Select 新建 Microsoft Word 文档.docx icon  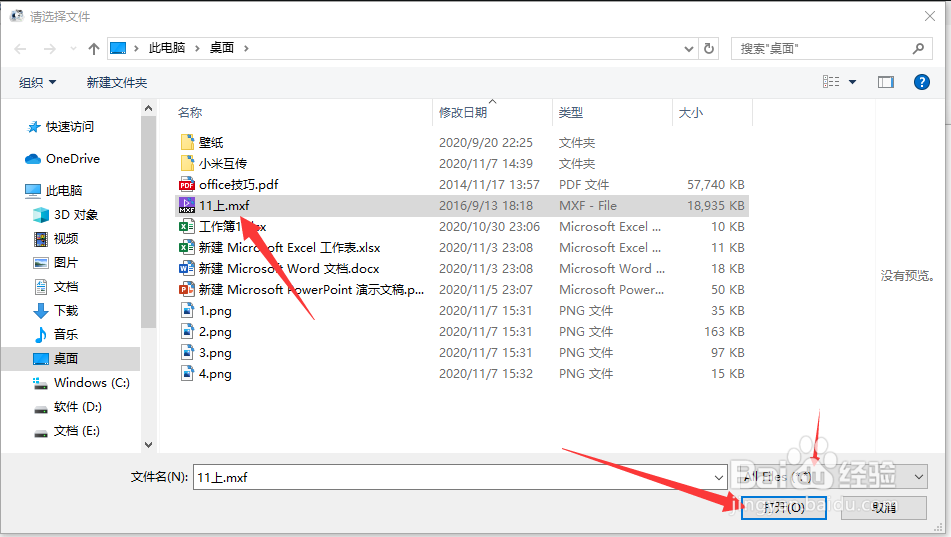pos(187,268)
